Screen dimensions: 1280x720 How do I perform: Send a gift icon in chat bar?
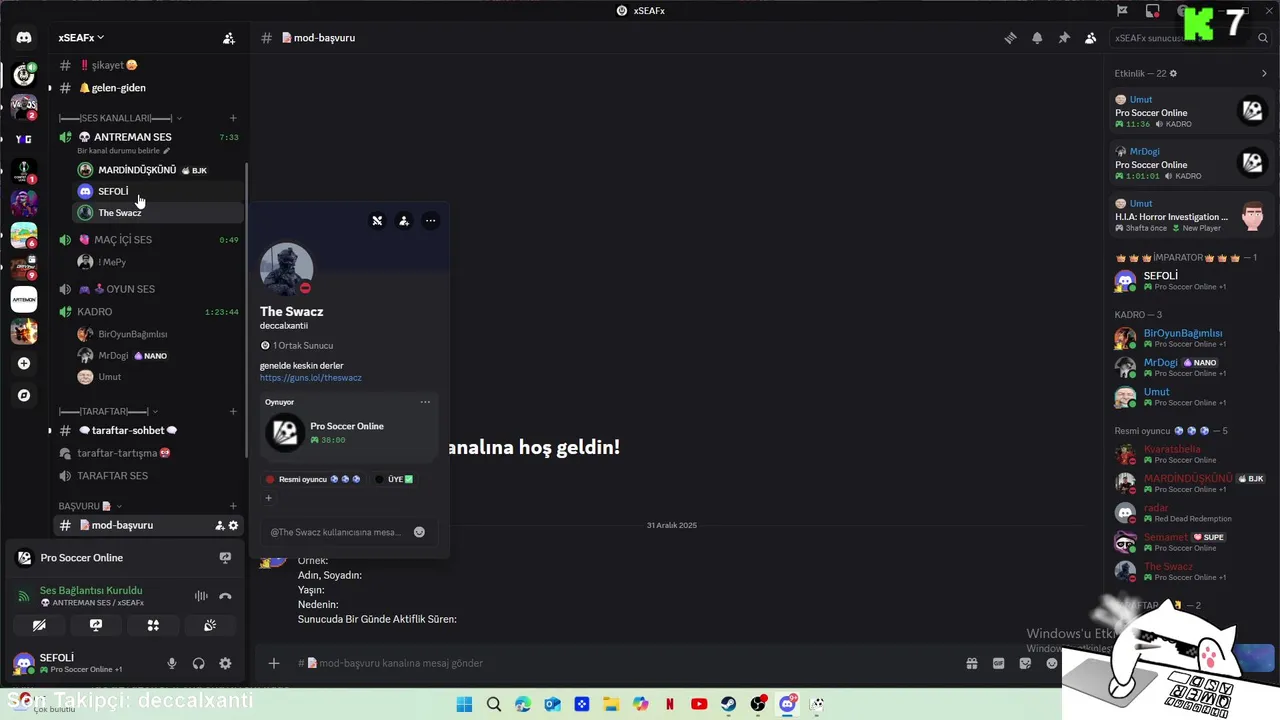click(x=971, y=663)
